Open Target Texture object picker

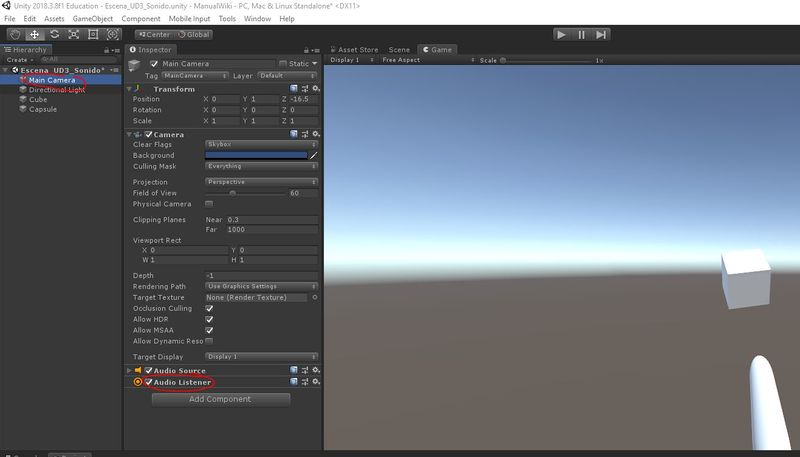[315, 297]
